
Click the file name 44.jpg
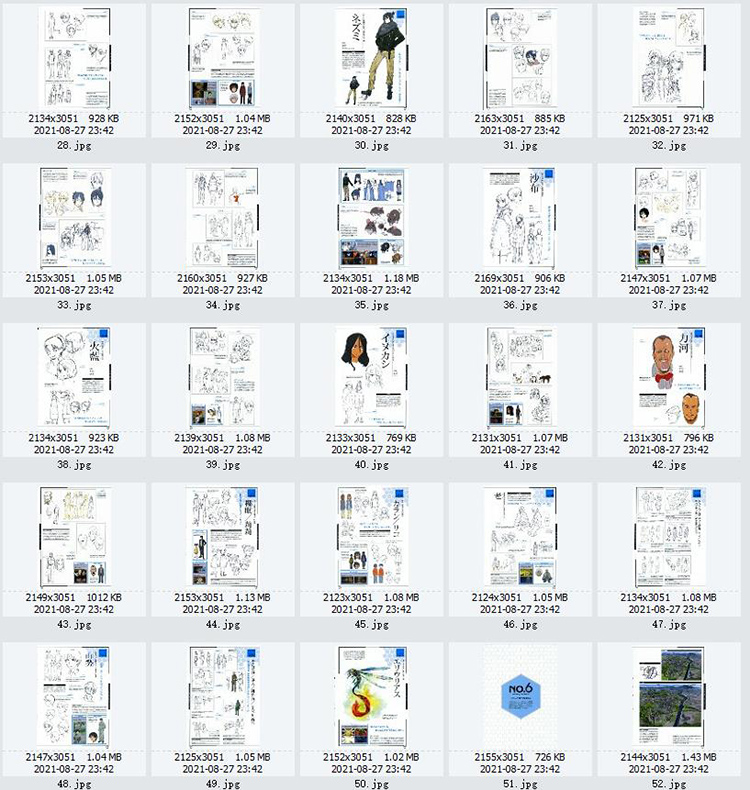click(x=223, y=625)
